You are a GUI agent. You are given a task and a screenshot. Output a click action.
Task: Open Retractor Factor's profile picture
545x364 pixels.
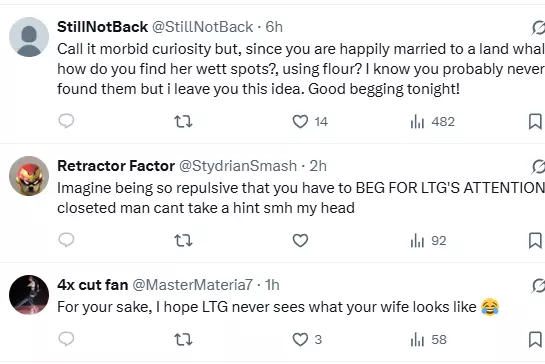29,176
